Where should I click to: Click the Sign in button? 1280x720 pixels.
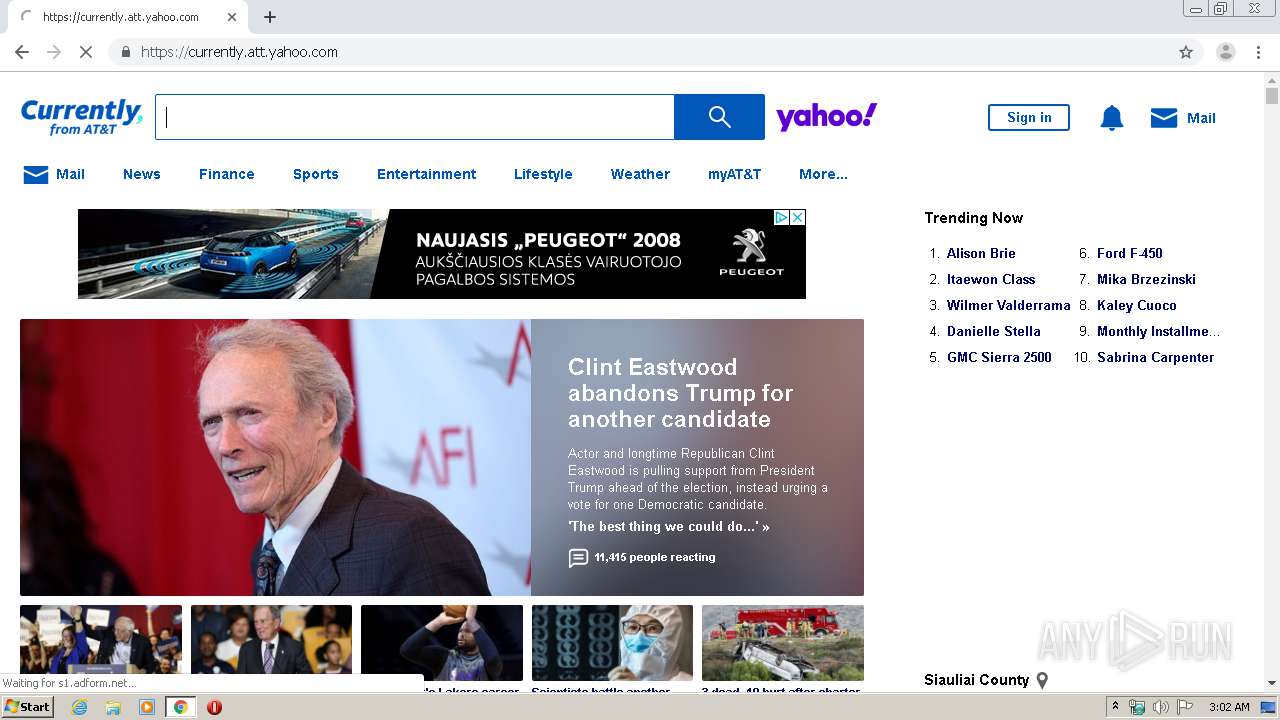(x=1029, y=117)
